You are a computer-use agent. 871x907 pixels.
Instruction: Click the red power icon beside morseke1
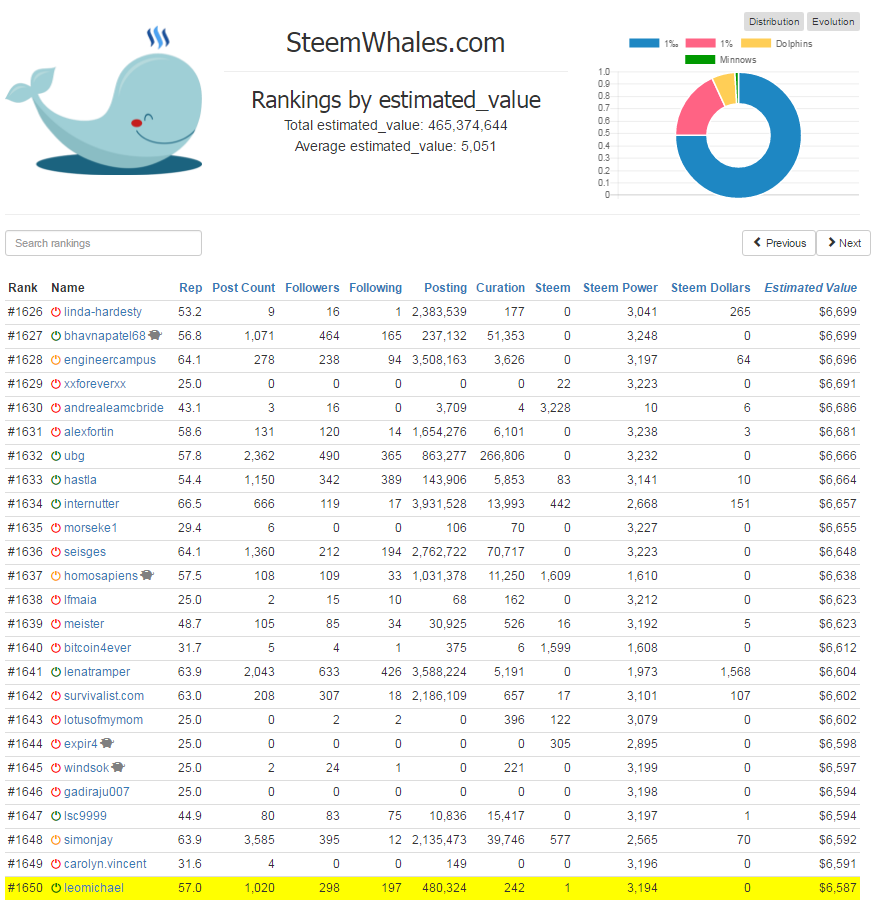click(56, 528)
